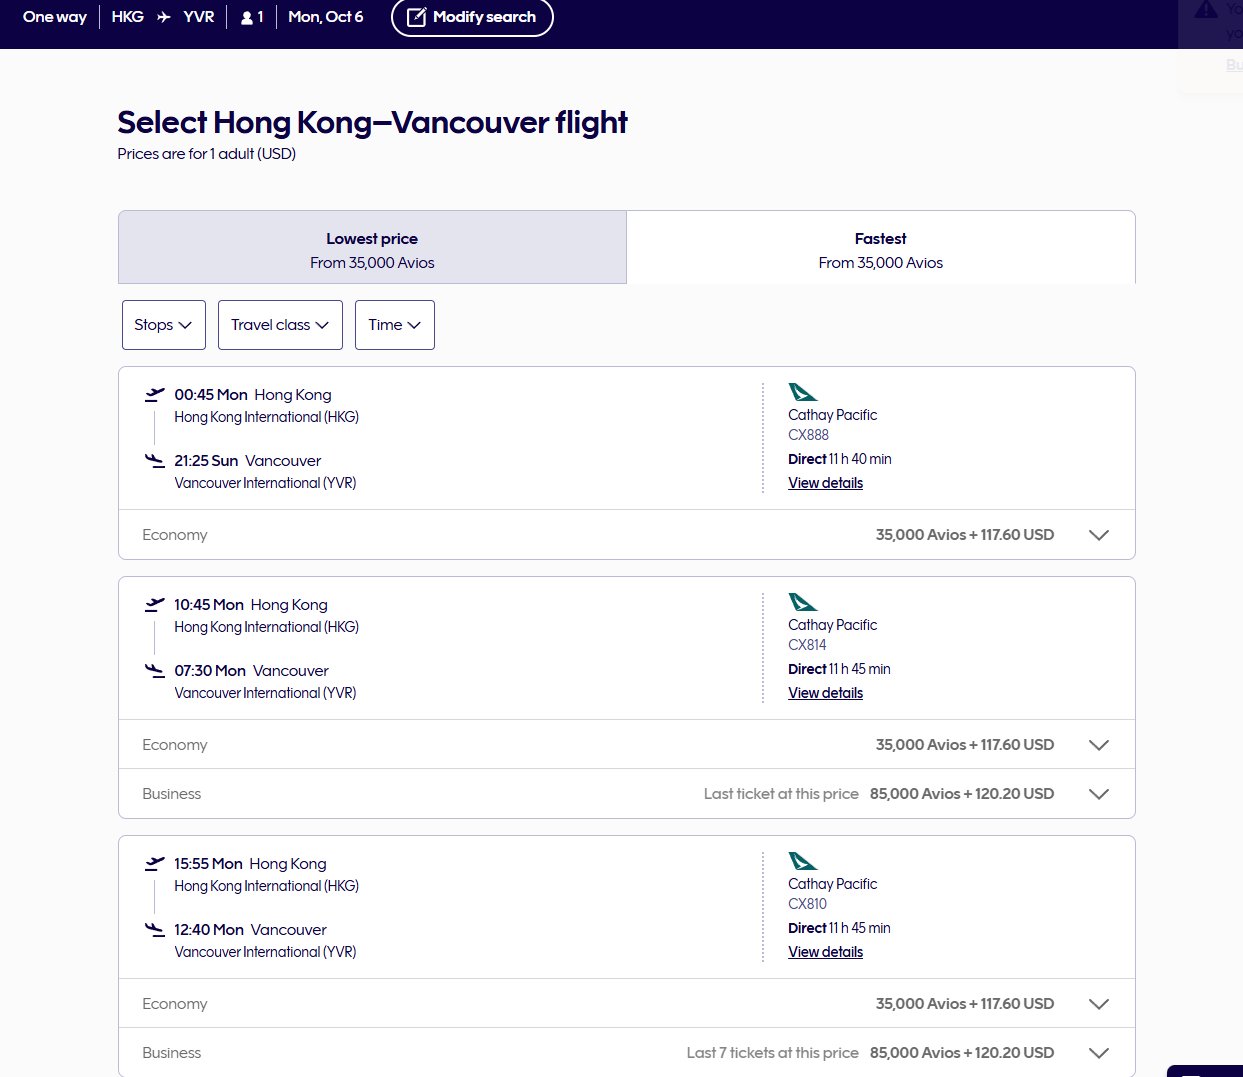Click the Cathay Pacific logo for CX810
The image size is (1243, 1077).
point(802,861)
